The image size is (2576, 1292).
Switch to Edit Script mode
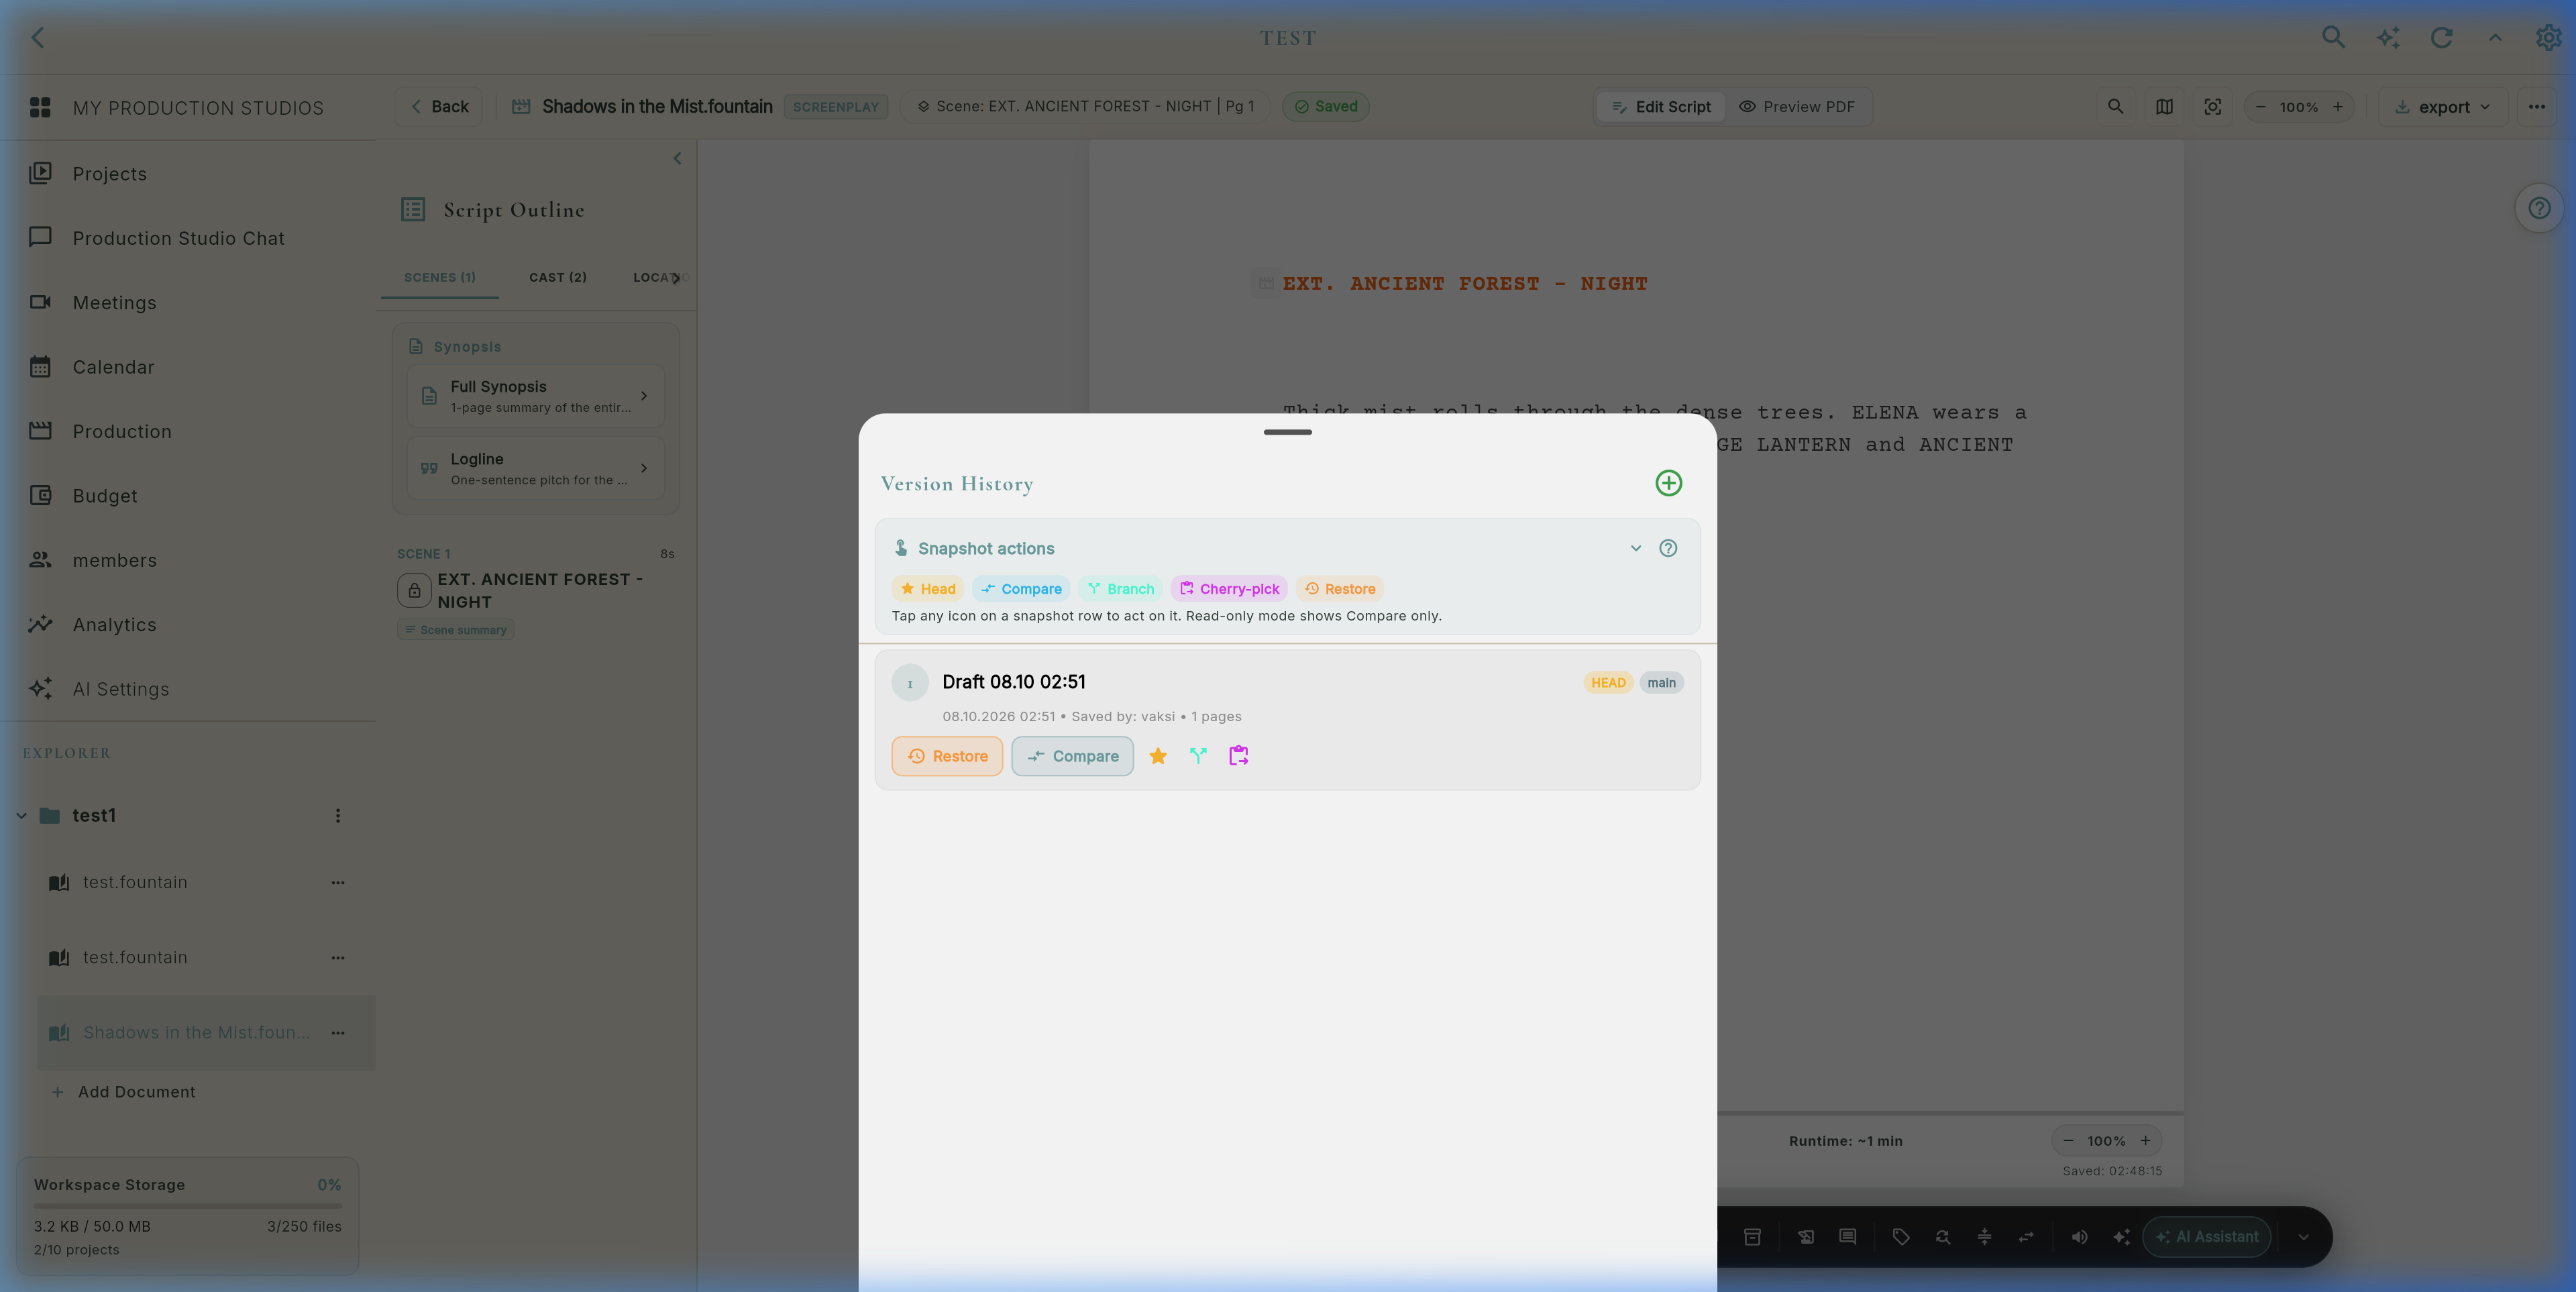pyautogui.click(x=1661, y=107)
